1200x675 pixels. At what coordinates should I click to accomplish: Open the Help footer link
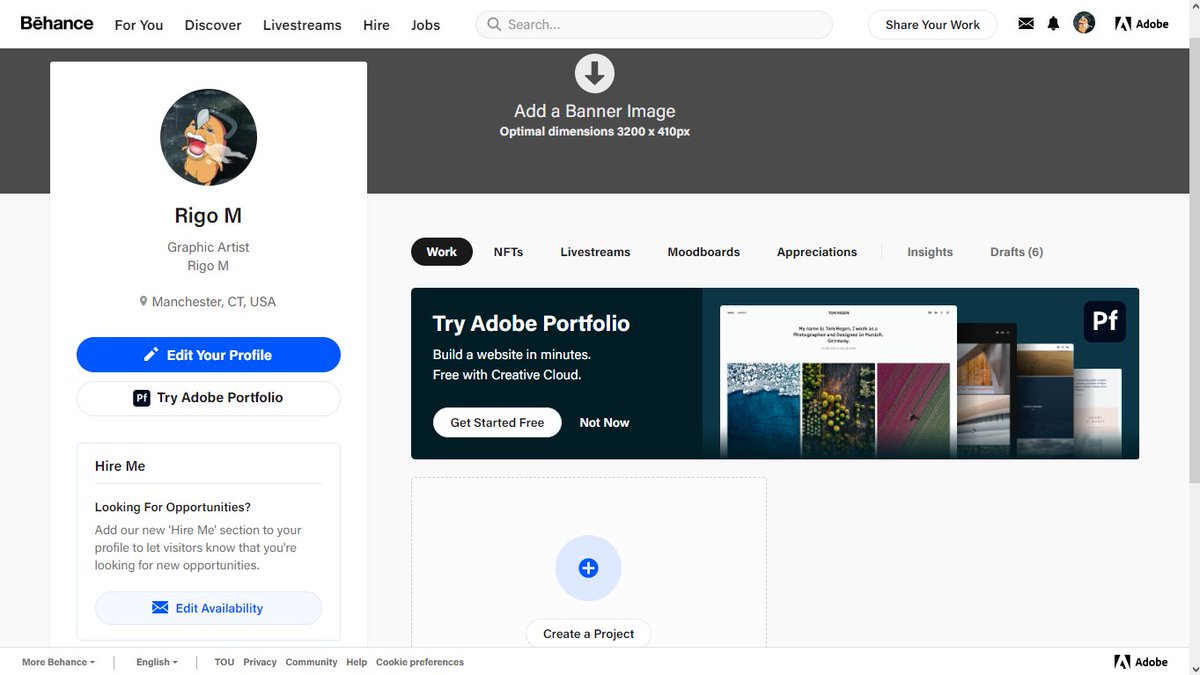[x=357, y=662]
